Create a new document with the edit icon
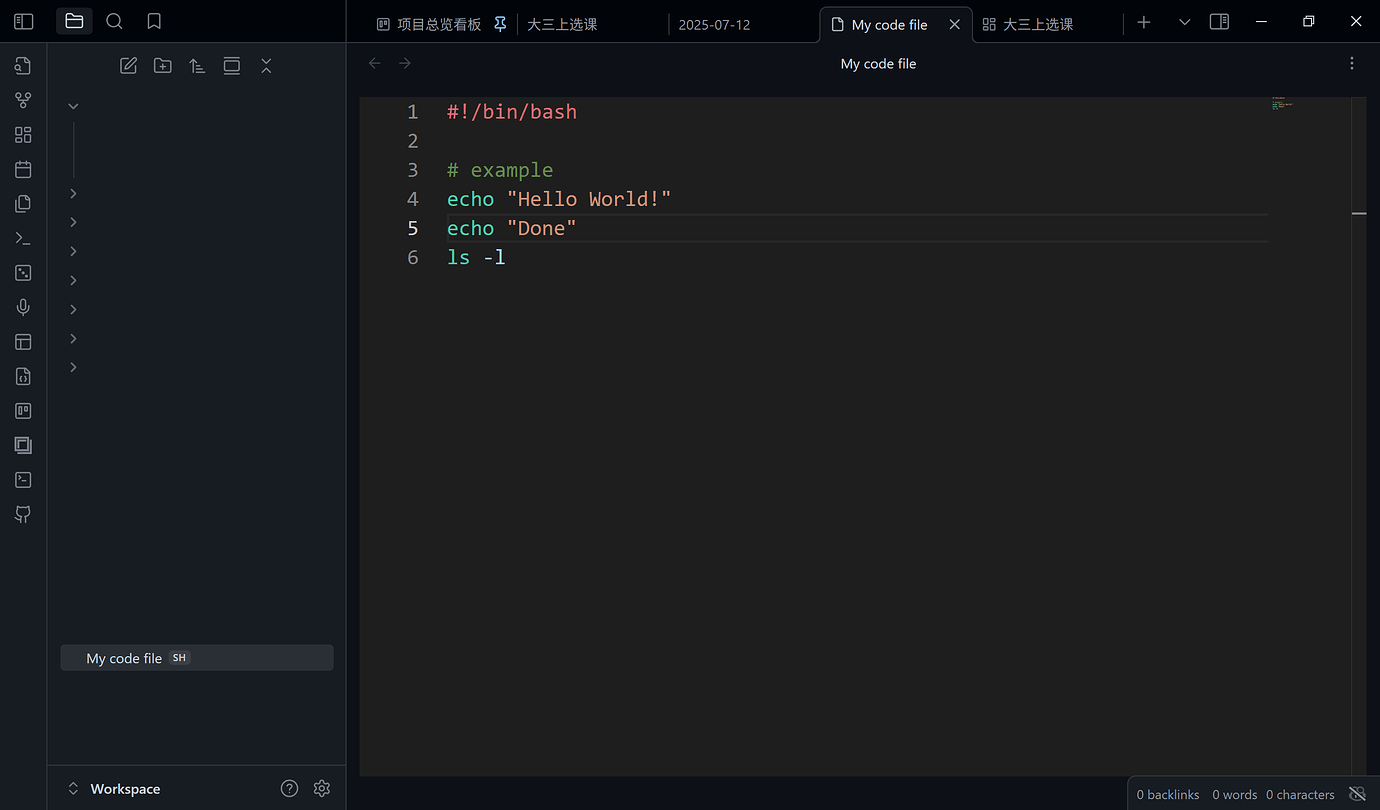Viewport: 1380px width, 810px height. click(128, 65)
